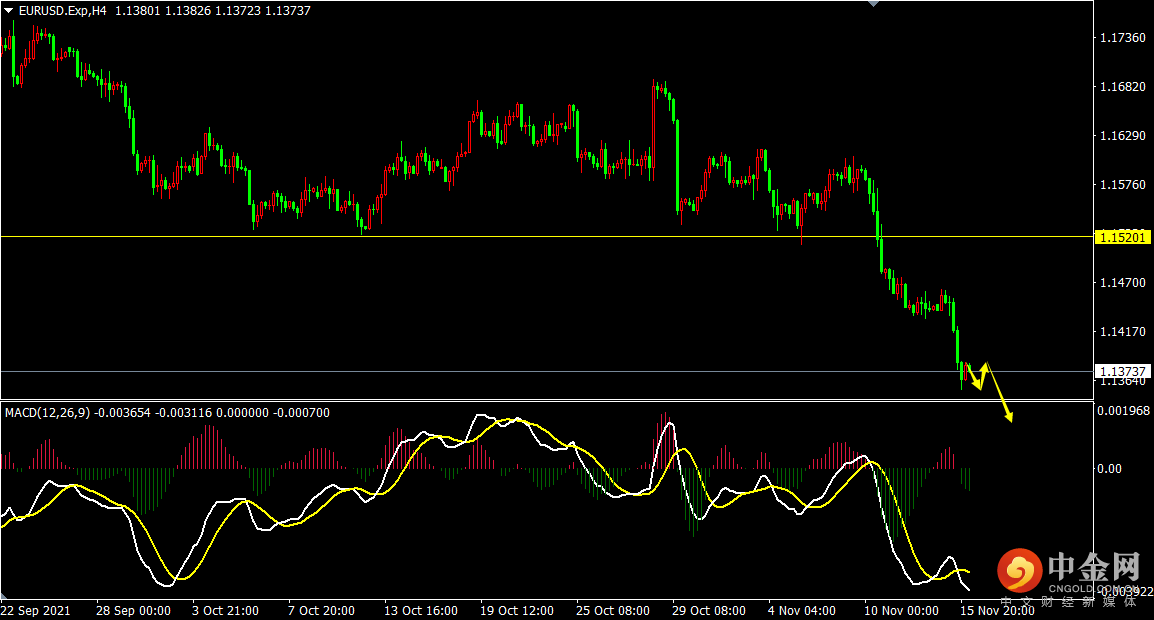Image resolution: width=1154 pixels, height=620 pixels.
Task: Click the EURUSD.Exp,H4 chart title
Action: (x=63, y=11)
